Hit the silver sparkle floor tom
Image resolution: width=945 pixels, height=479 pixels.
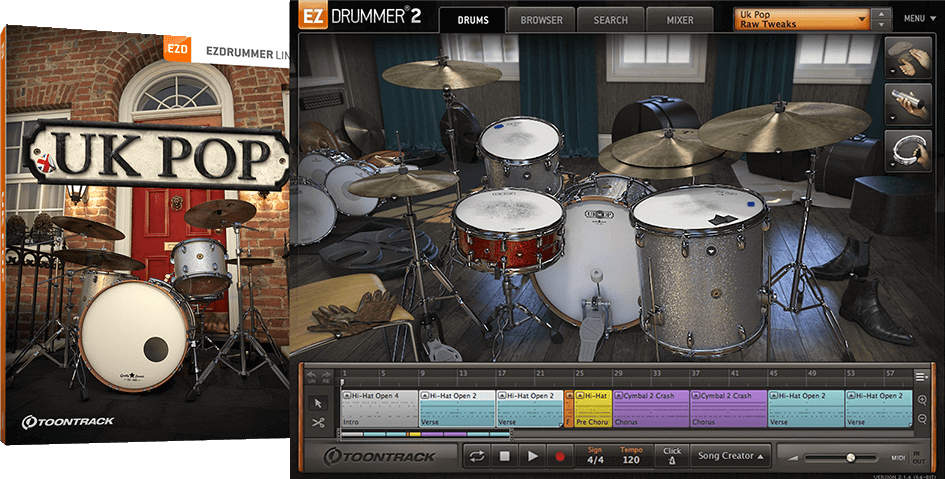[701, 271]
